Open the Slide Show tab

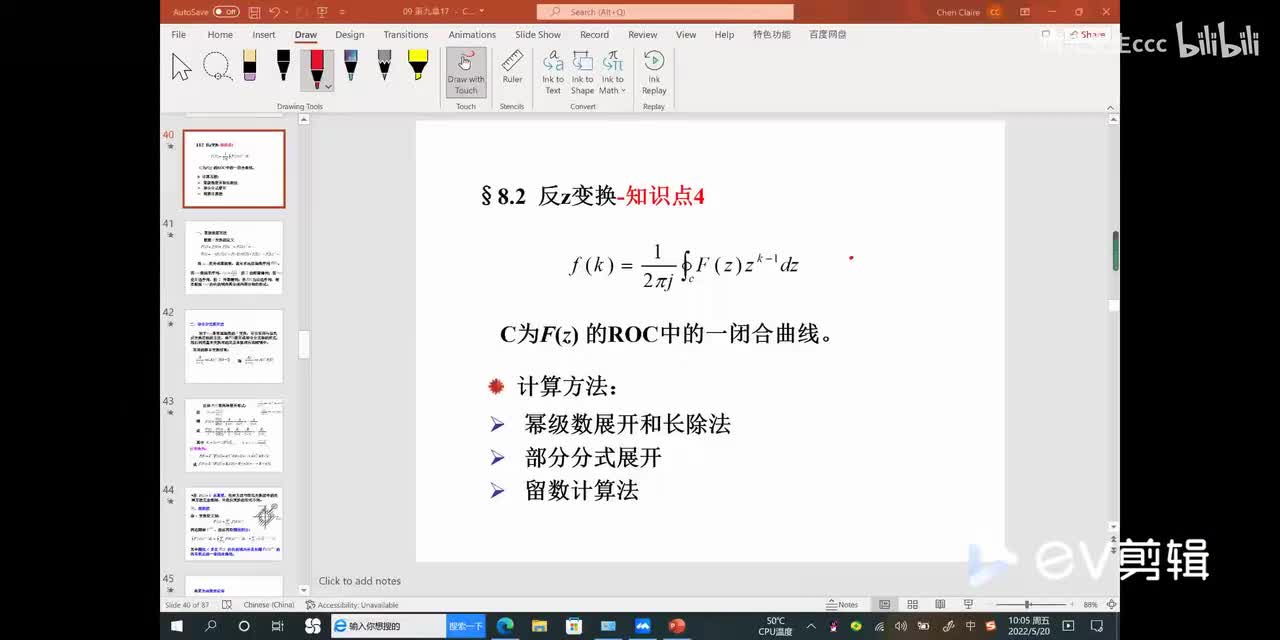click(538, 34)
